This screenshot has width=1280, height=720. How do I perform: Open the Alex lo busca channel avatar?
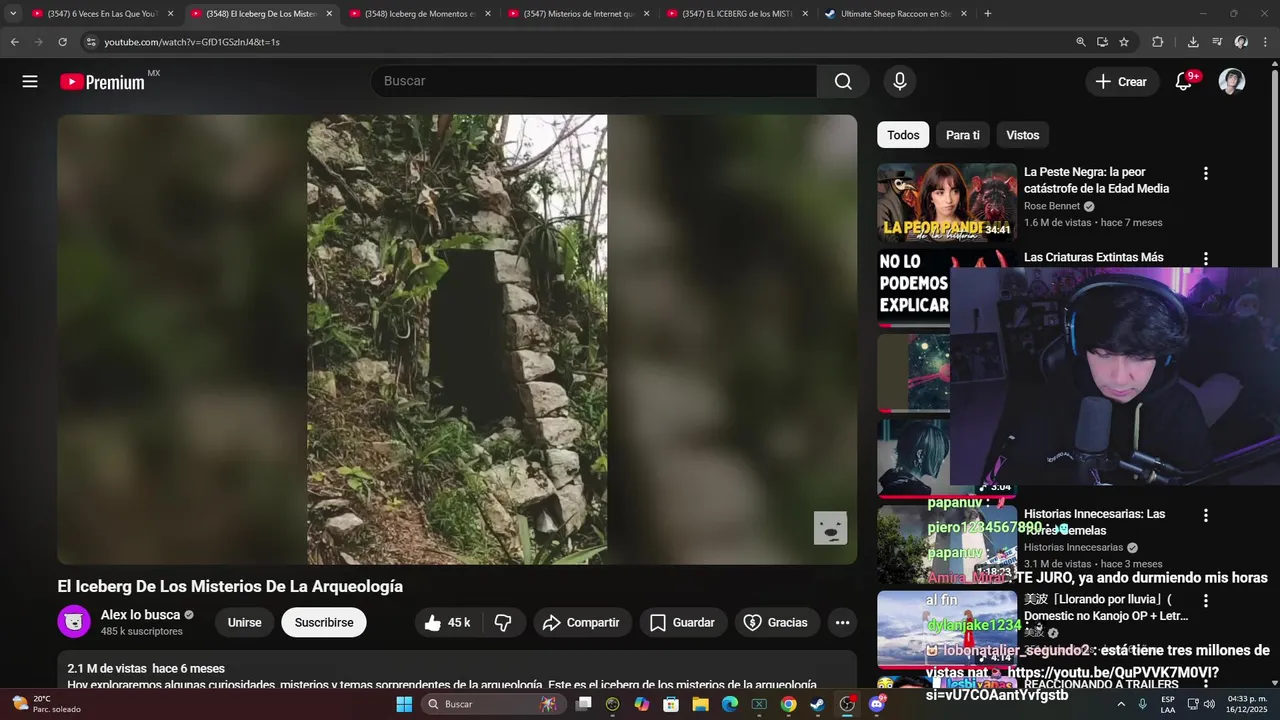click(x=74, y=622)
